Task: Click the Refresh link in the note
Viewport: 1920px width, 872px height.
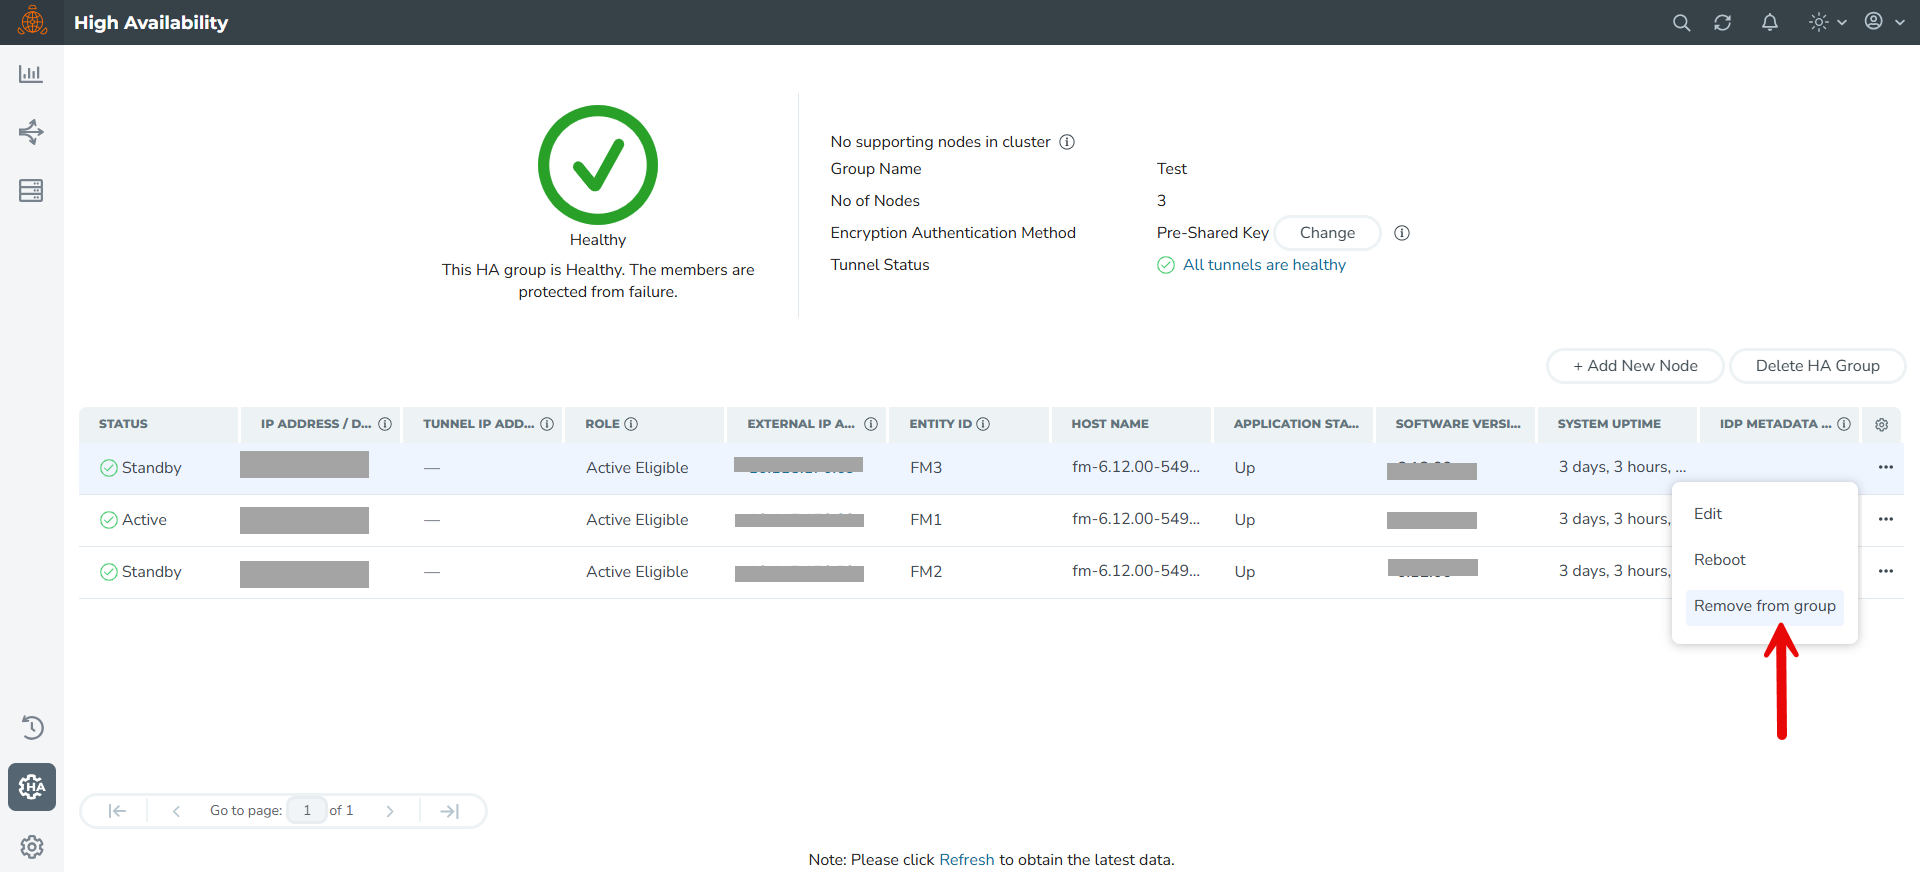Action: click(x=966, y=860)
